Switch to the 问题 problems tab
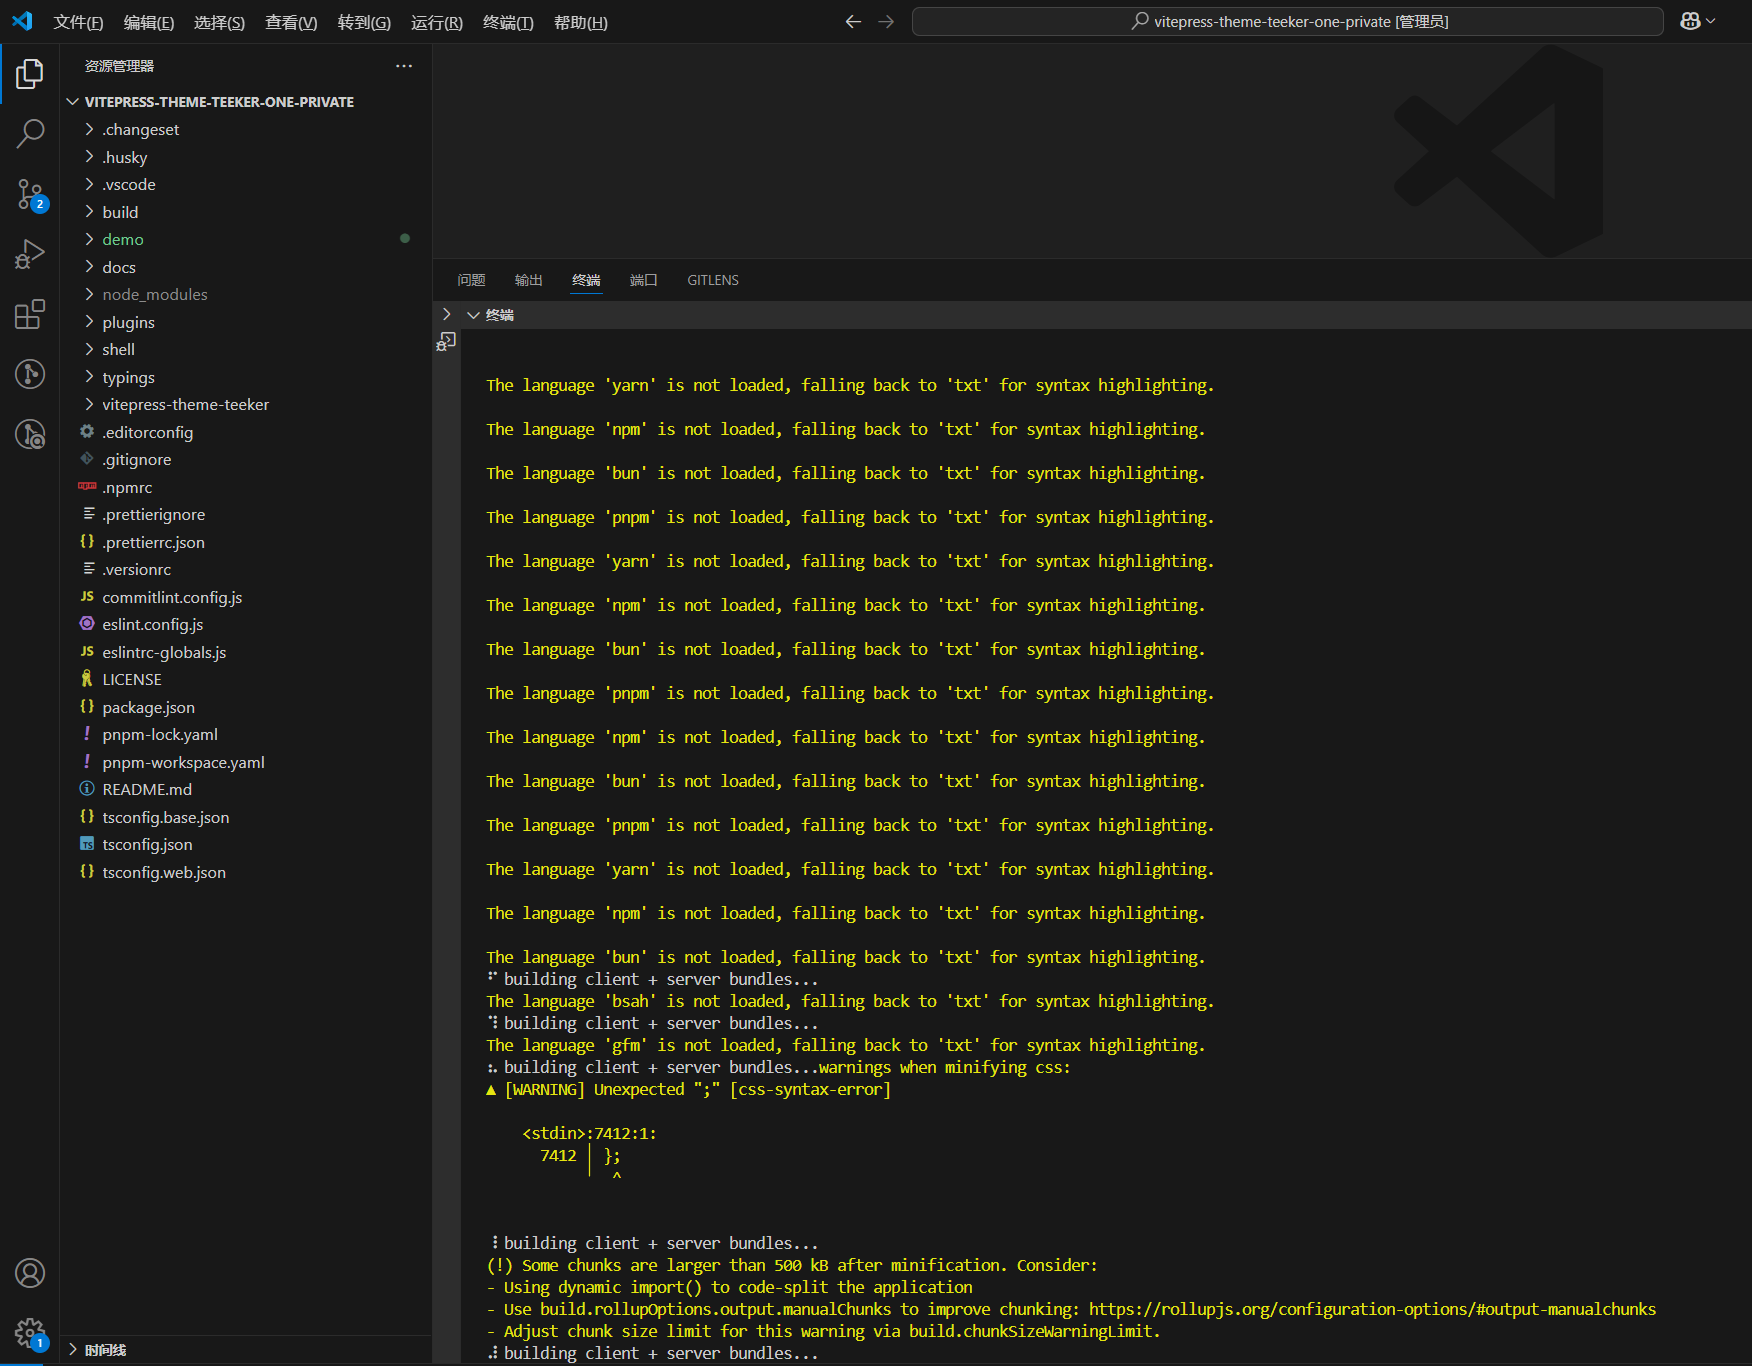The image size is (1752, 1366). point(471,280)
